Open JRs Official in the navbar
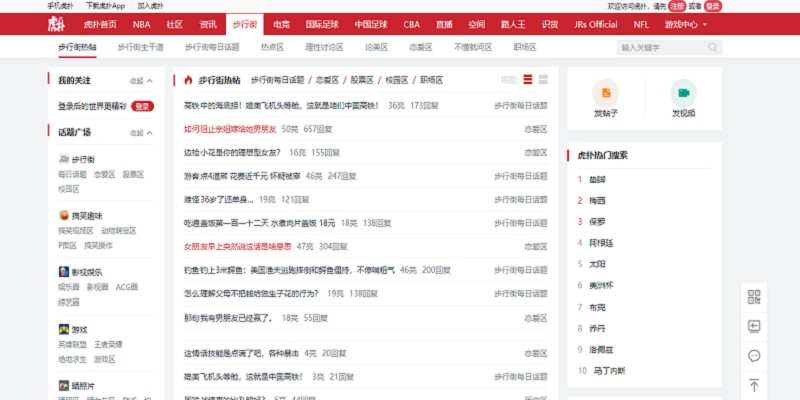Screen dimensions: 800x400 pos(595,24)
